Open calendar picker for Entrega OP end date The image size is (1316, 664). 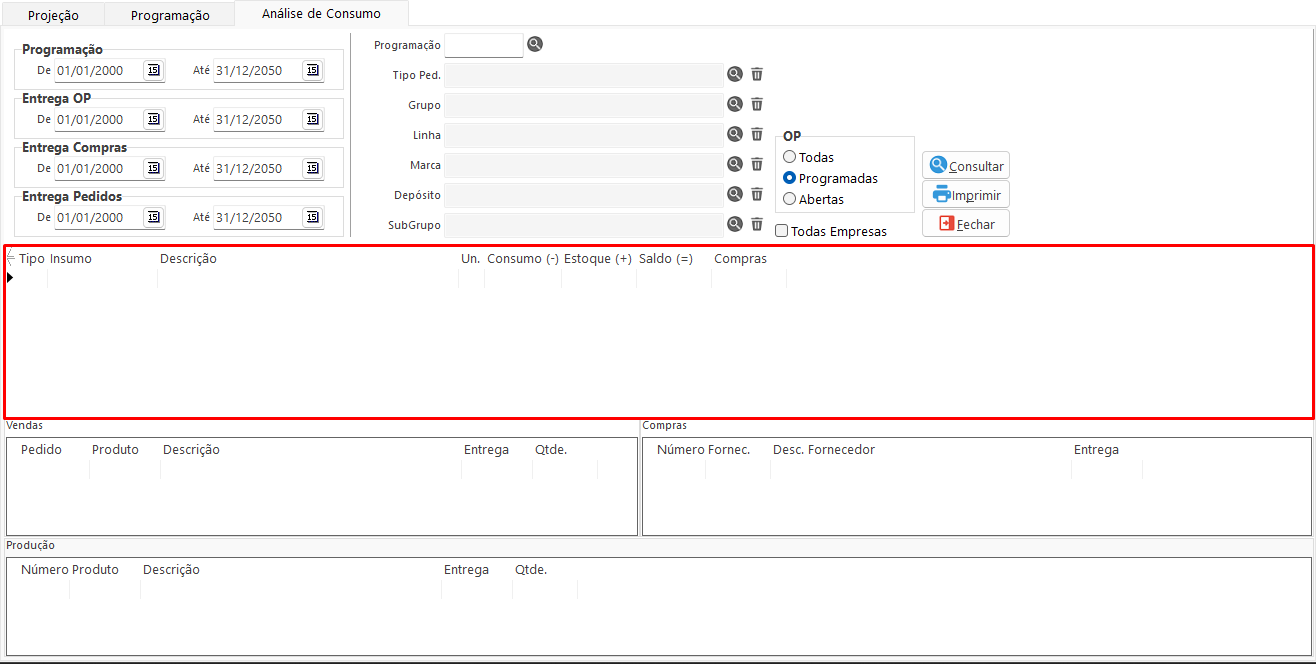(x=312, y=119)
